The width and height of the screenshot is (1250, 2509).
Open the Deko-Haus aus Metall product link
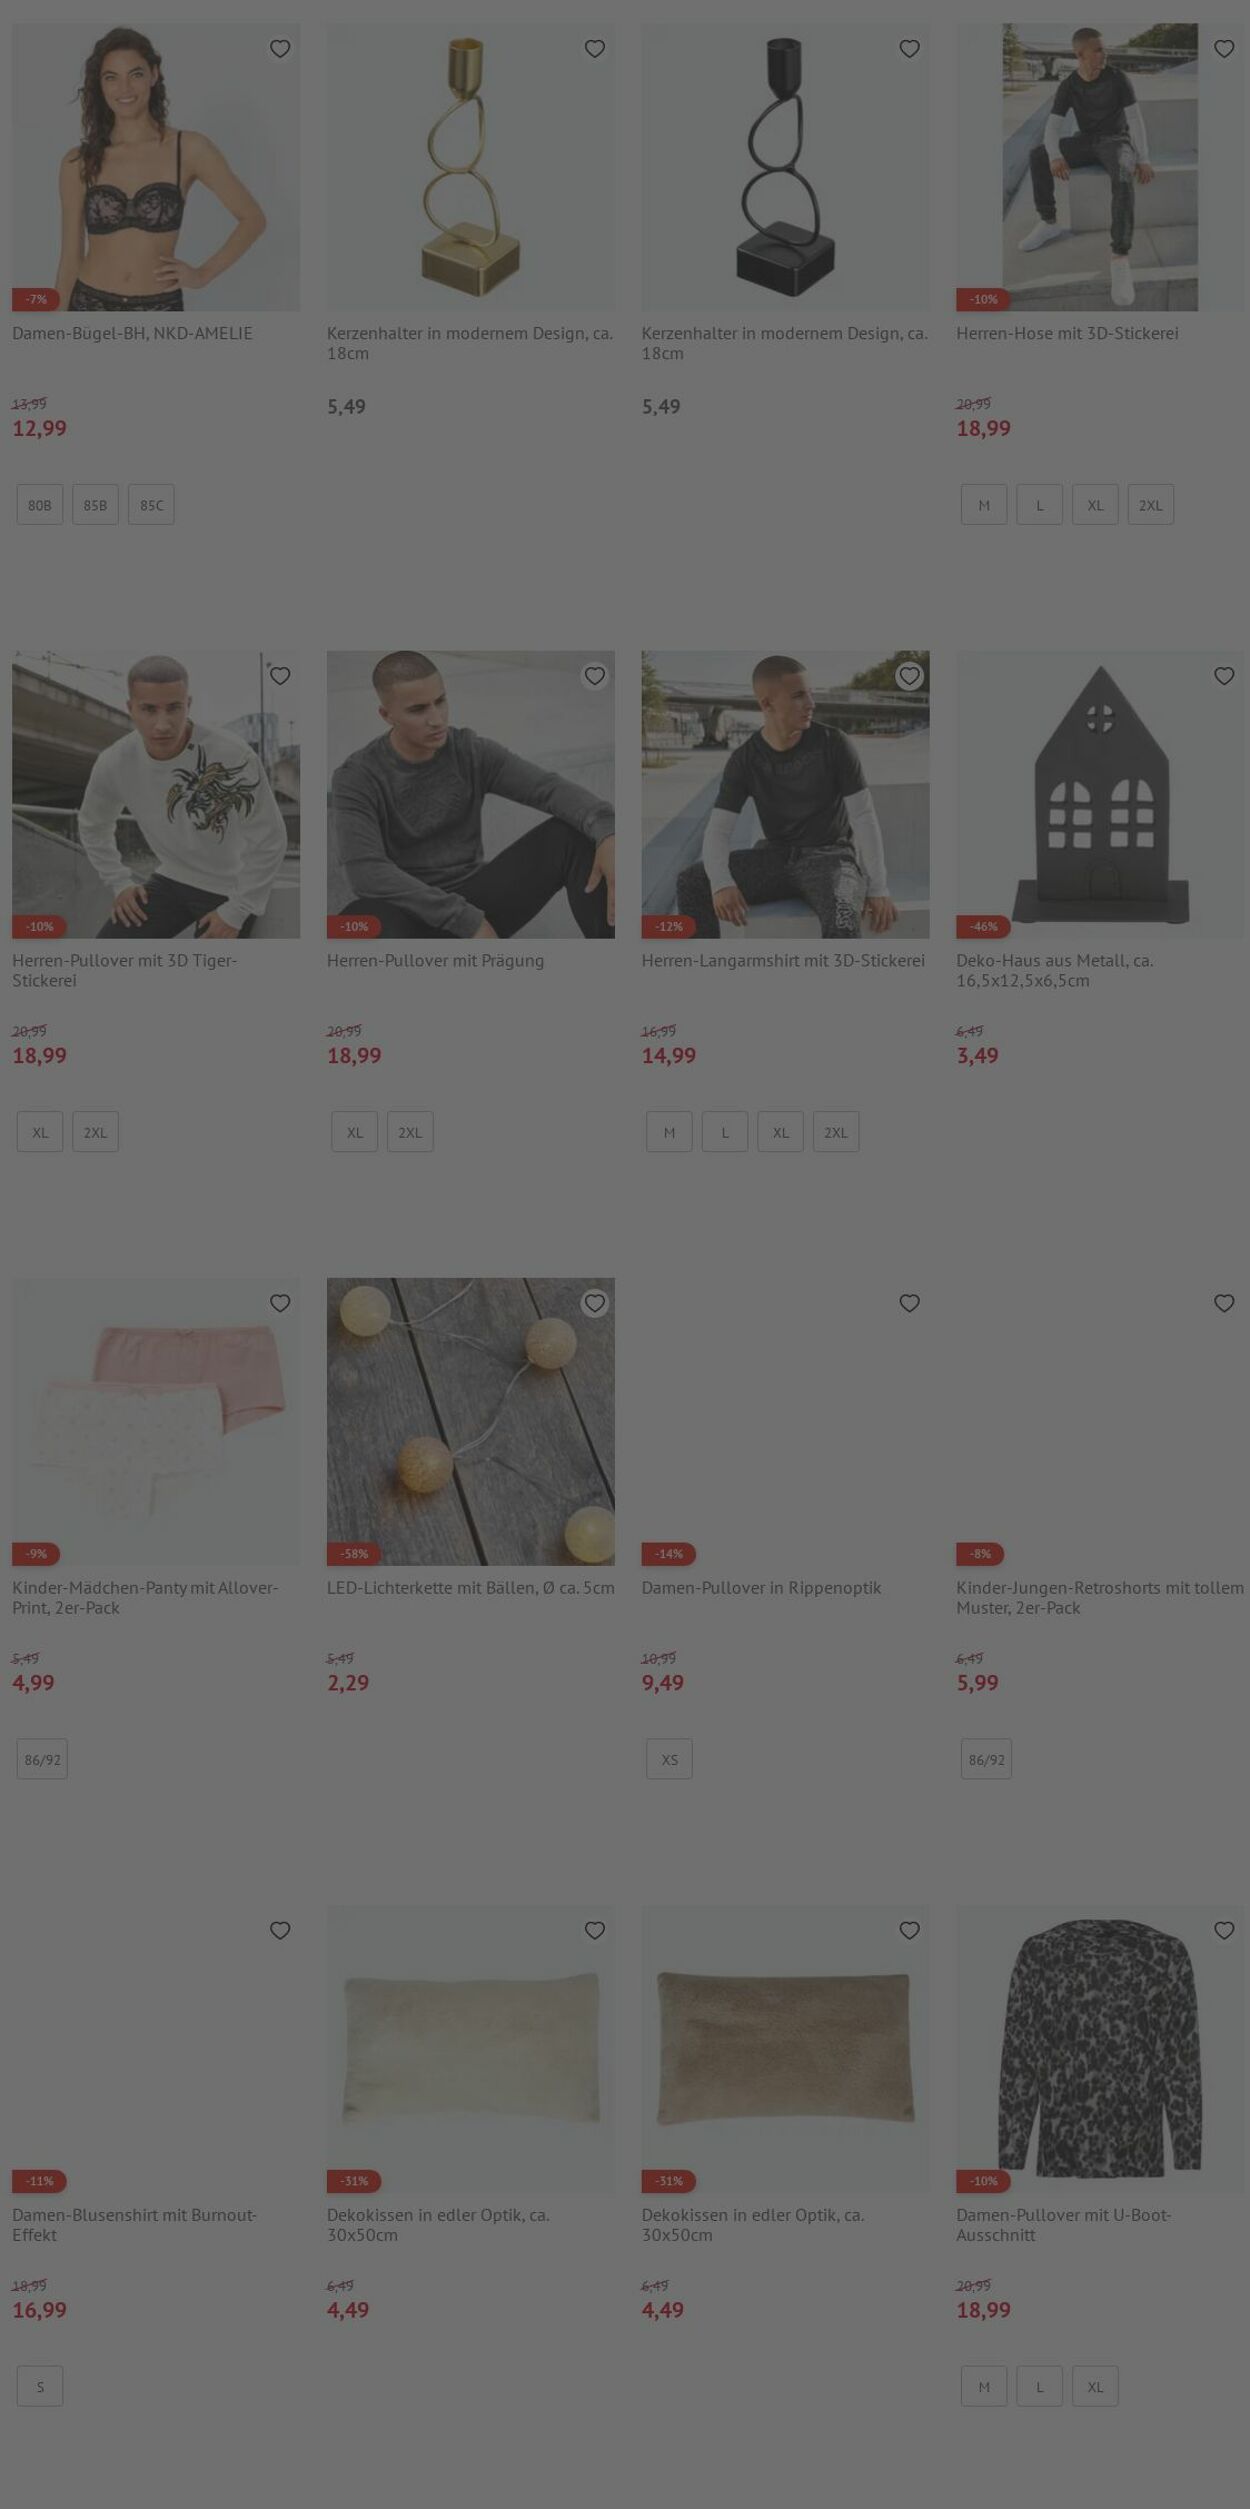click(x=1055, y=970)
